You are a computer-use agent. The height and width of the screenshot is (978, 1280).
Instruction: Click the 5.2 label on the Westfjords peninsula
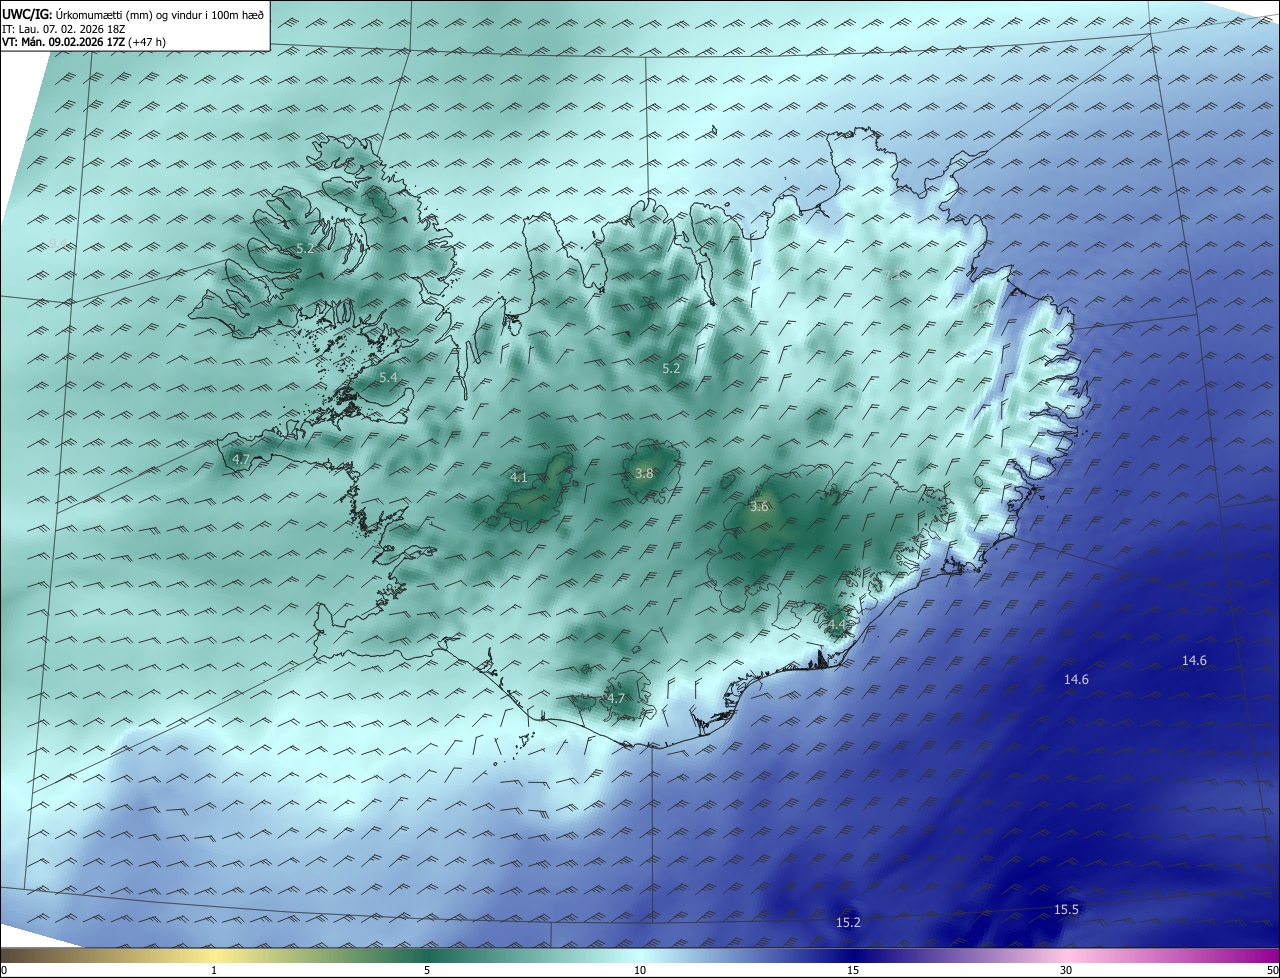pyautogui.click(x=305, y=248)
